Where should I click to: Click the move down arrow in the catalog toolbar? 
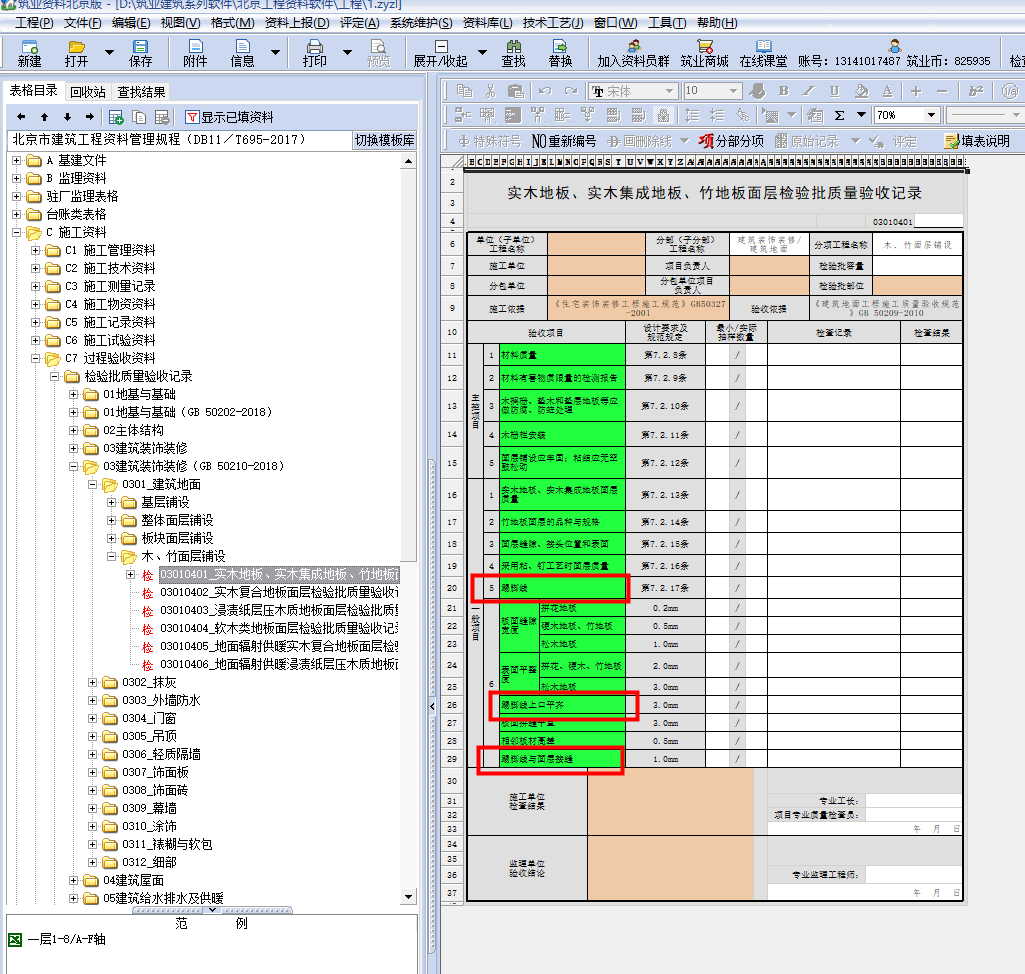pyautogui.click(x=67, y=117)
